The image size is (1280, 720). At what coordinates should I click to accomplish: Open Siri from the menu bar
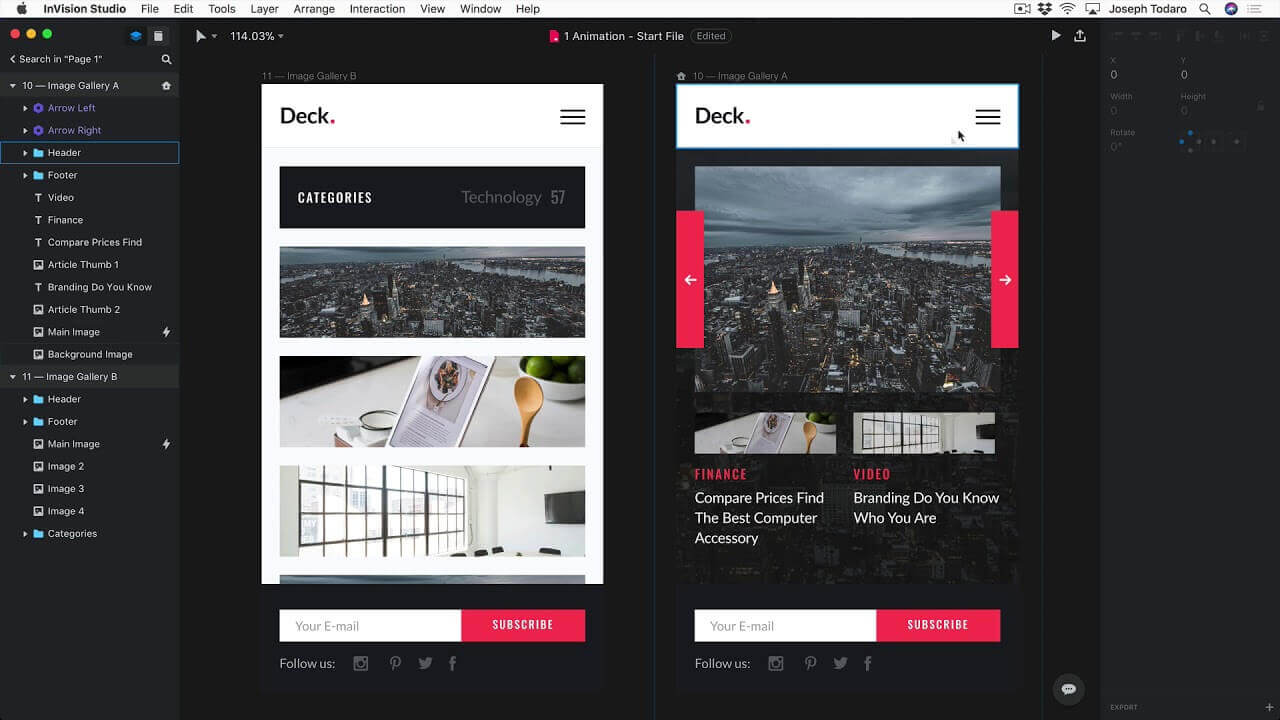(1231, 9)
